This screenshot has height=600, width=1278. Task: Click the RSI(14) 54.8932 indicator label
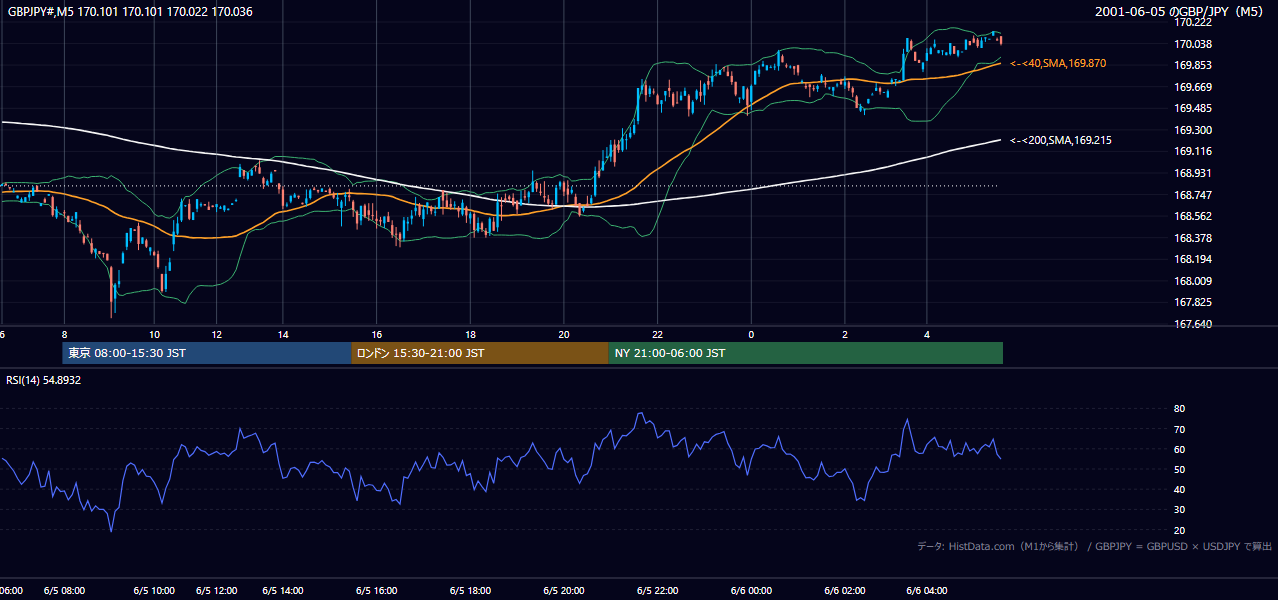[44, 380]
